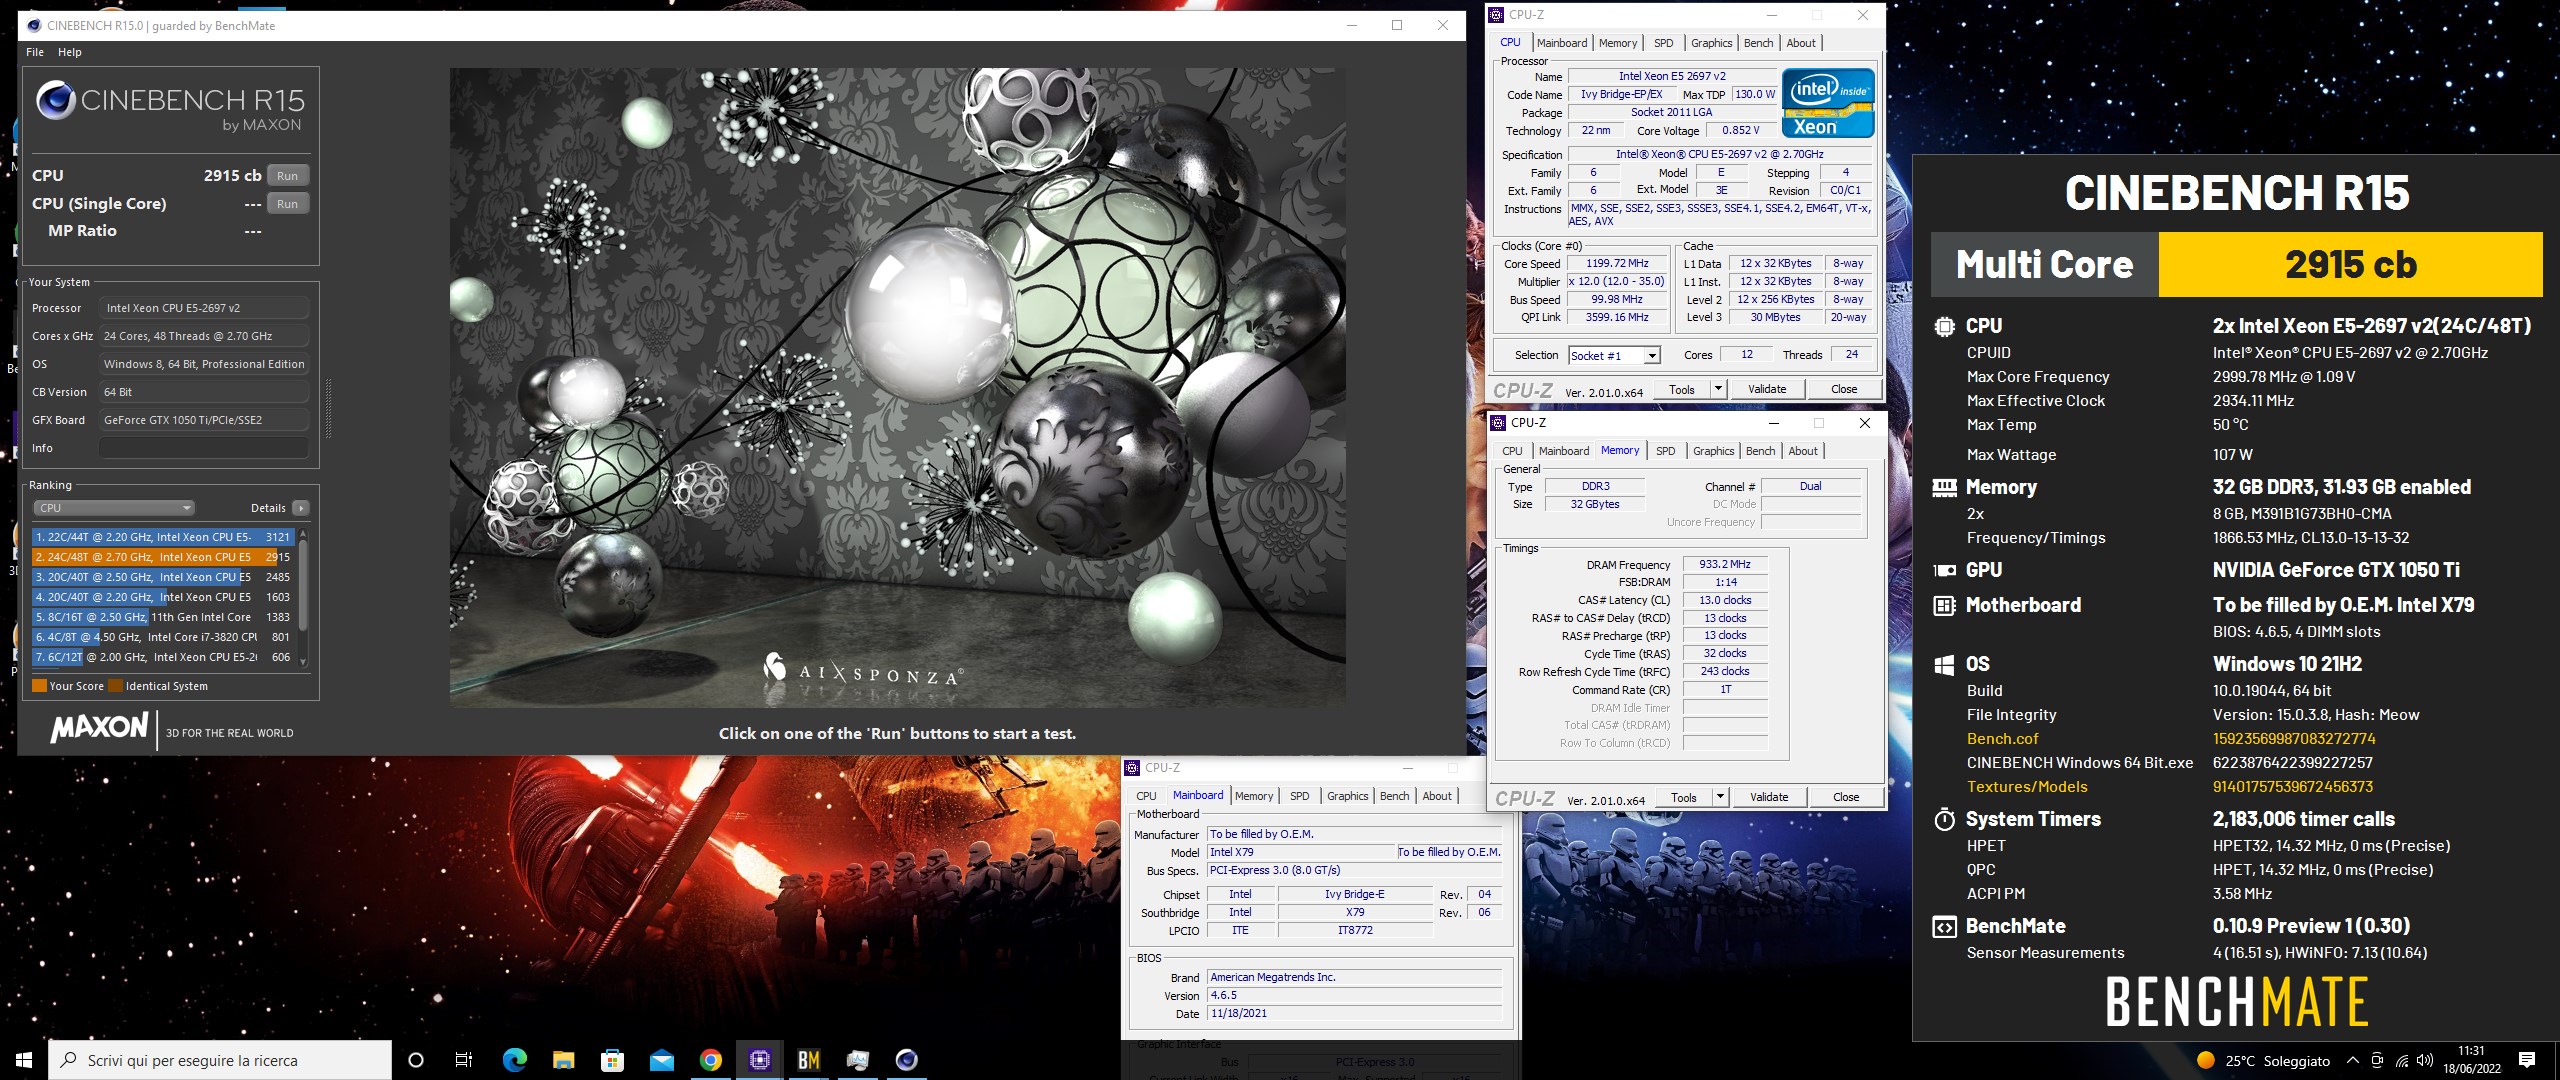Click Validate in CPU-Z Memory window

click(1769, 797)
